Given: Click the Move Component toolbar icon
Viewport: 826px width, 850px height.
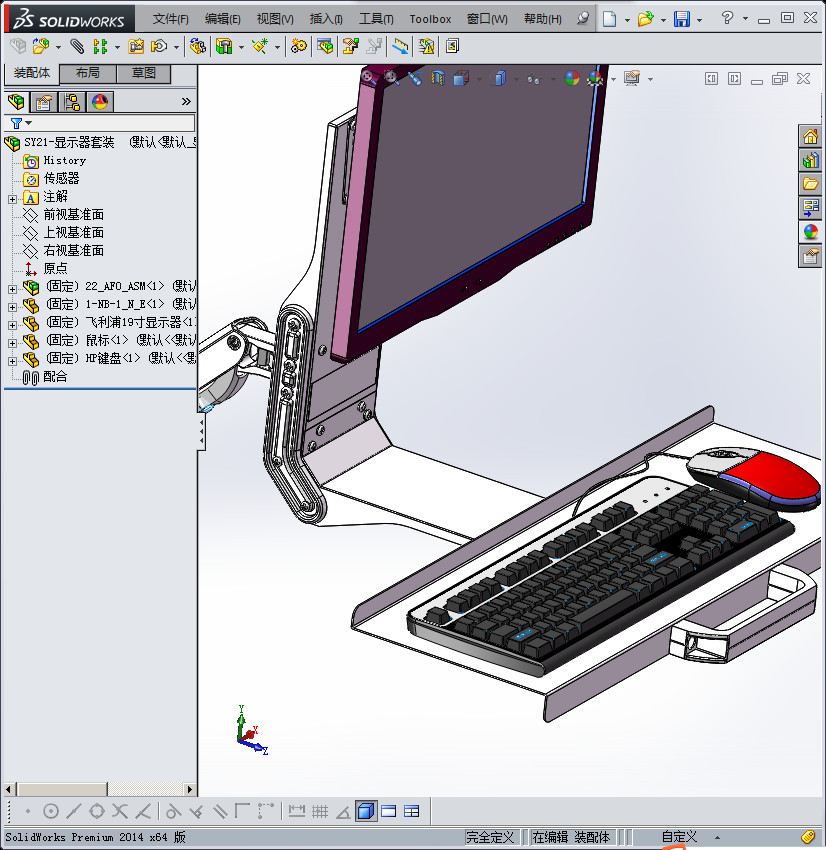Looking at the screenshot, I should point(159,47).
